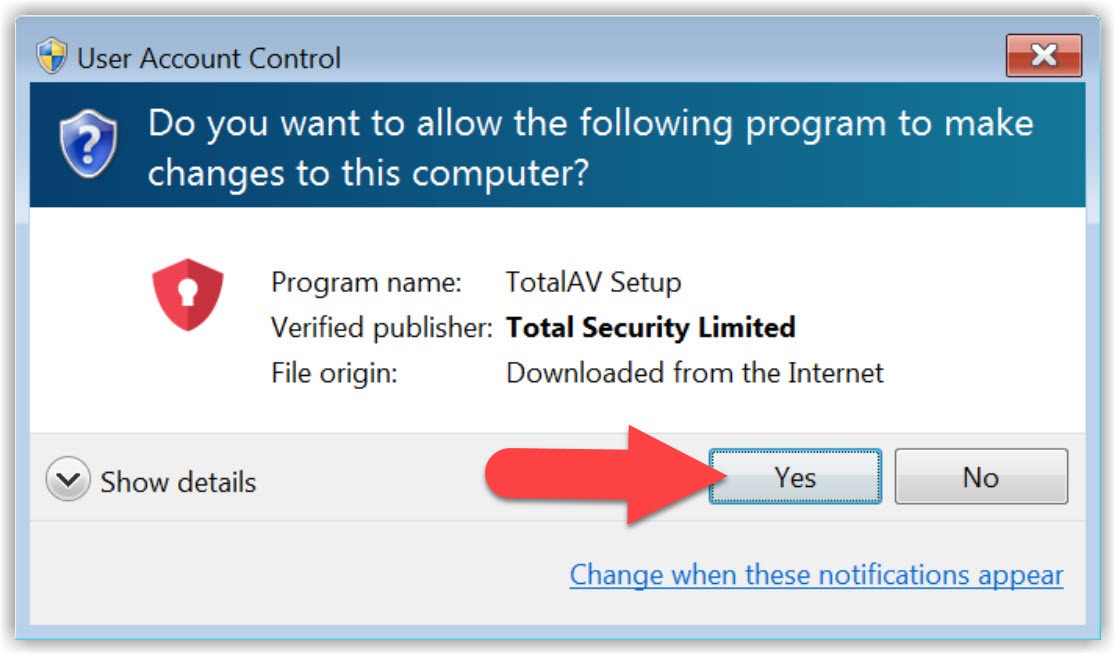Click the heading's "changes to this computer?" line

[x=368, y=173]
